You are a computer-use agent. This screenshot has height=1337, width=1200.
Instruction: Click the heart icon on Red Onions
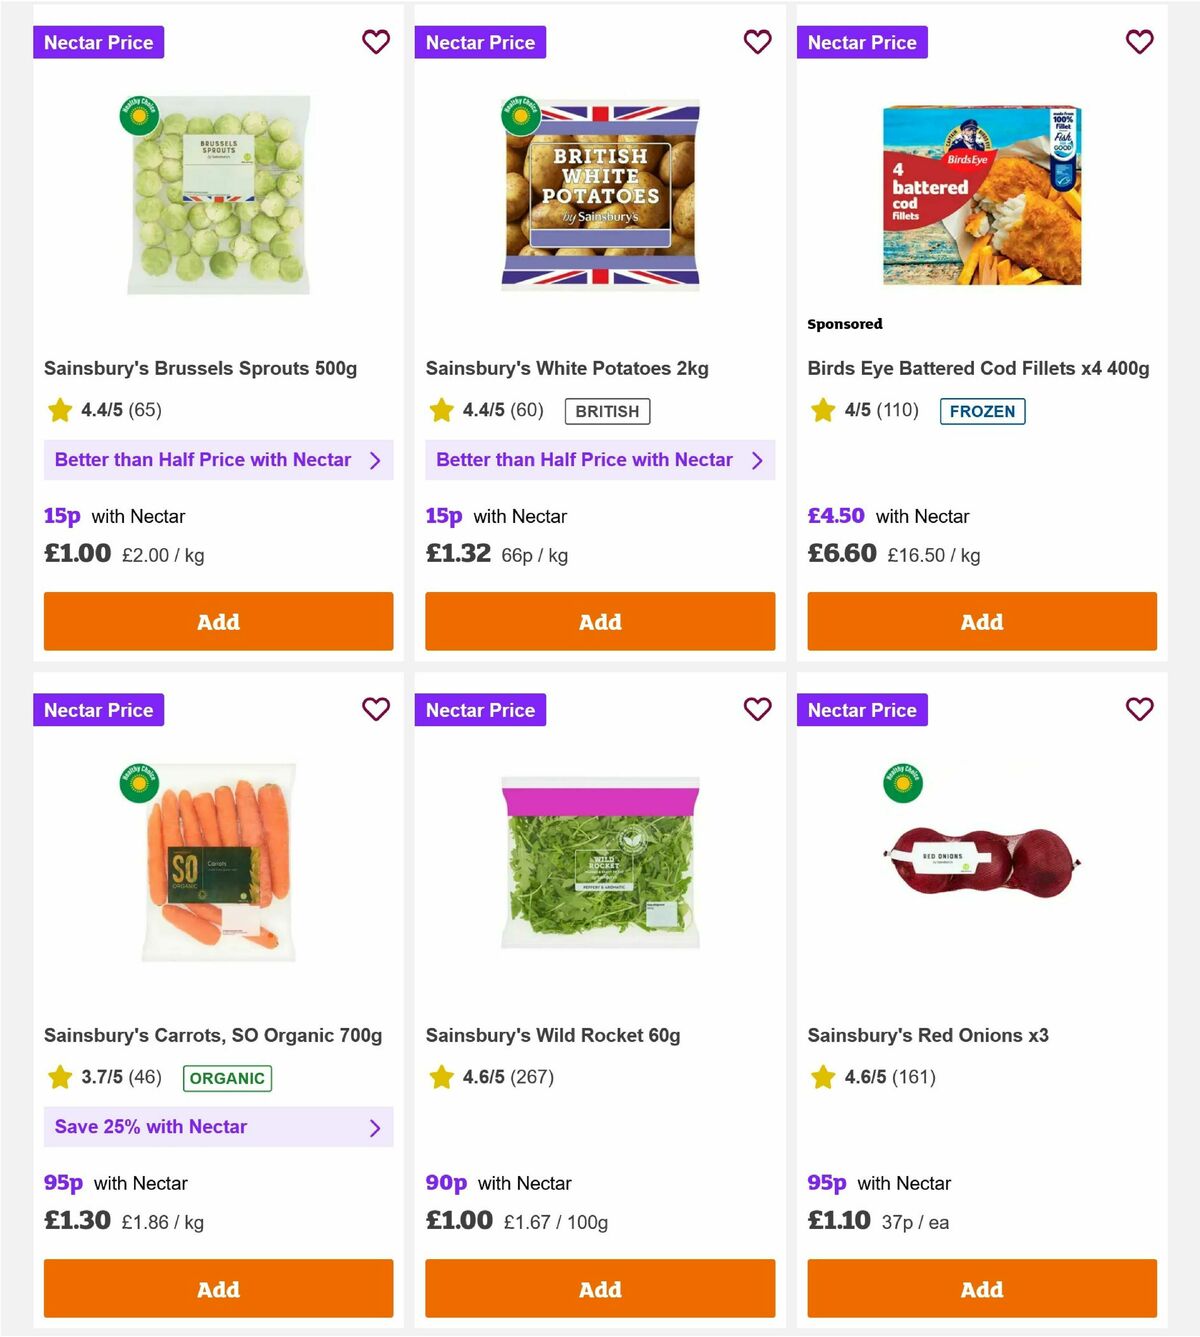(x=1139, y=709)
